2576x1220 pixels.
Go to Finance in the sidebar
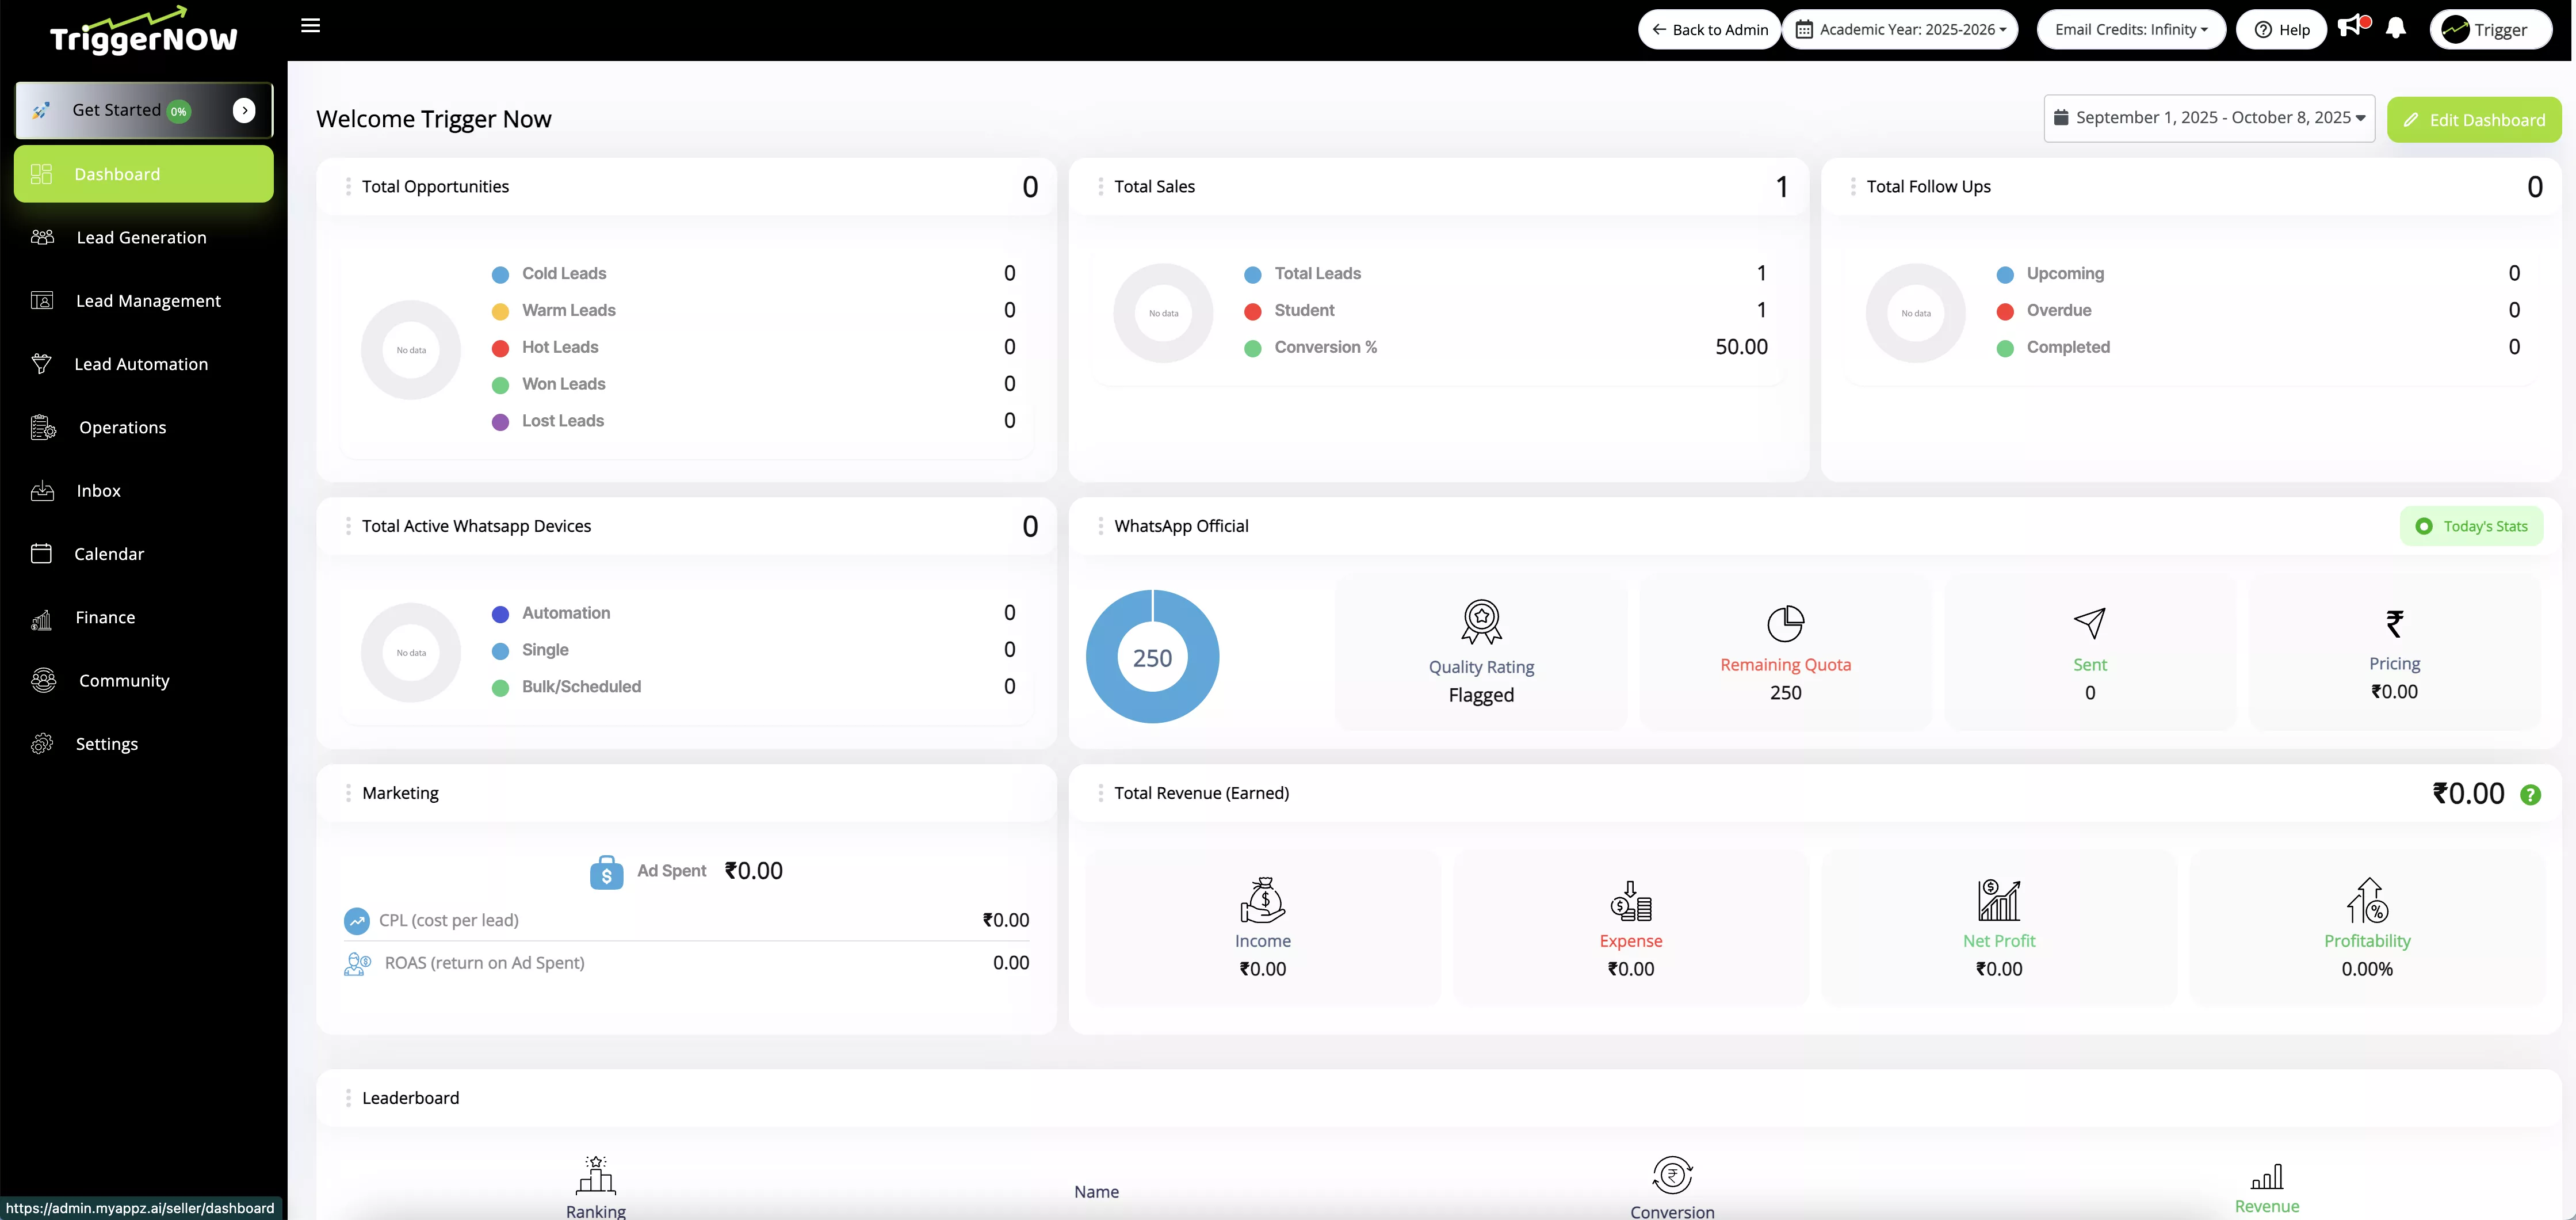click(105, 618)
